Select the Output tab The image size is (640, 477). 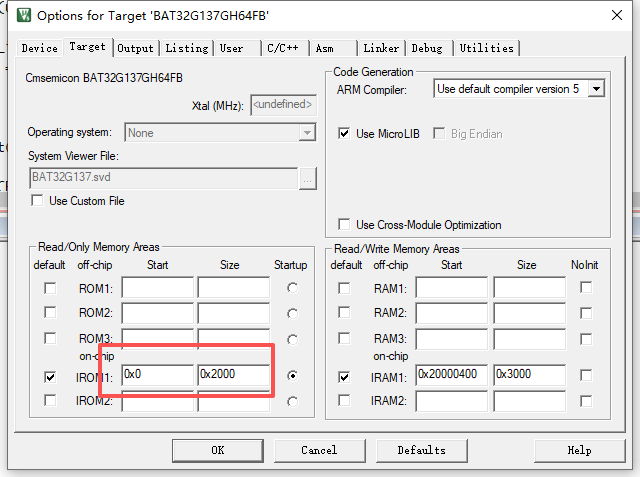[x=136, y=48]
